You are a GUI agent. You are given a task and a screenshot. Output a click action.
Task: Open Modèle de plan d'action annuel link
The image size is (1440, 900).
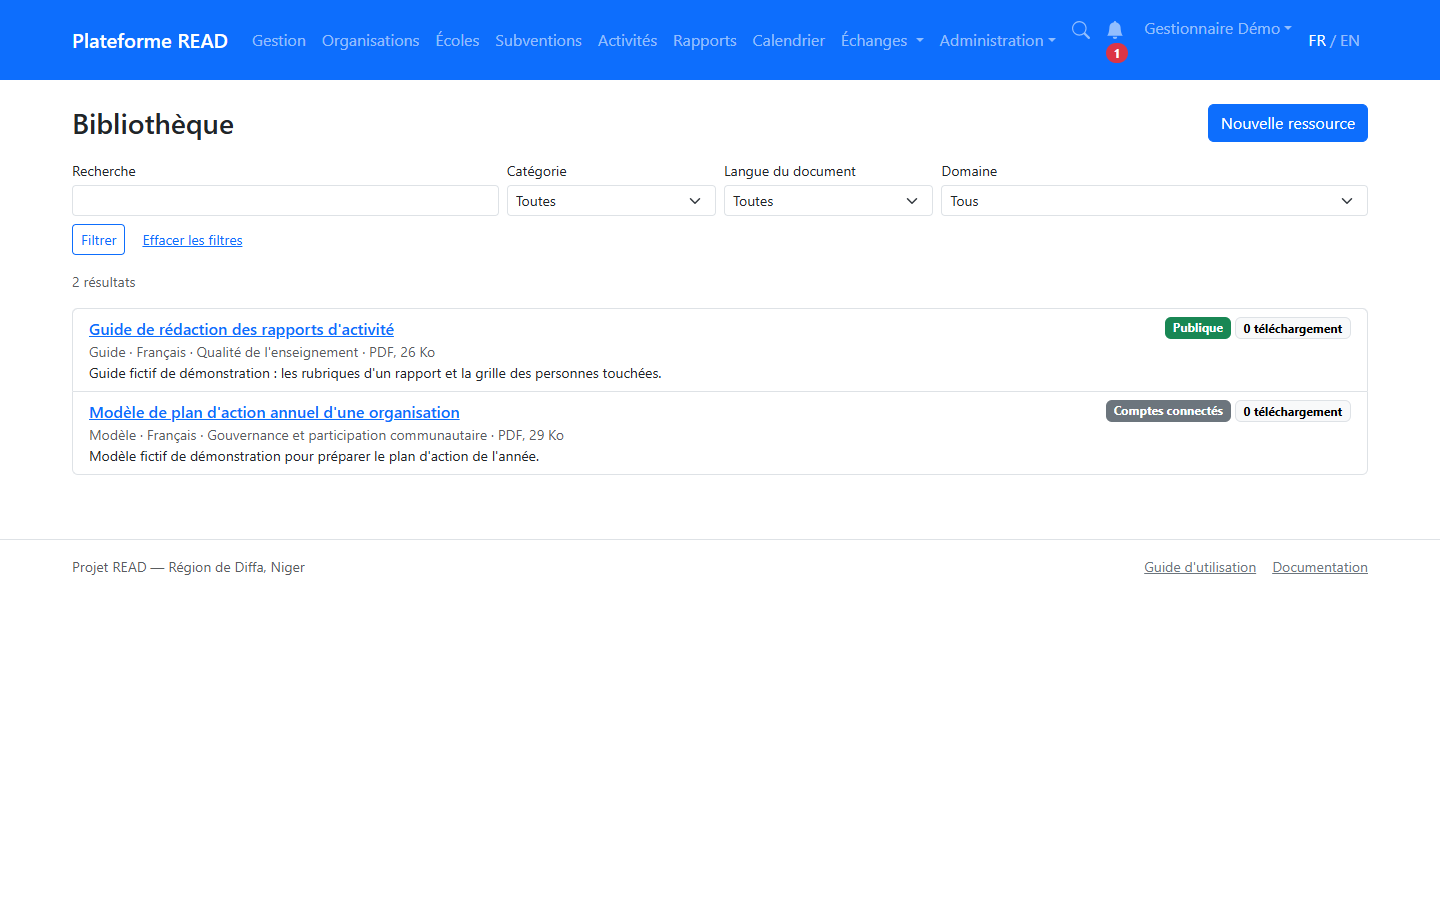pos(274,413)
